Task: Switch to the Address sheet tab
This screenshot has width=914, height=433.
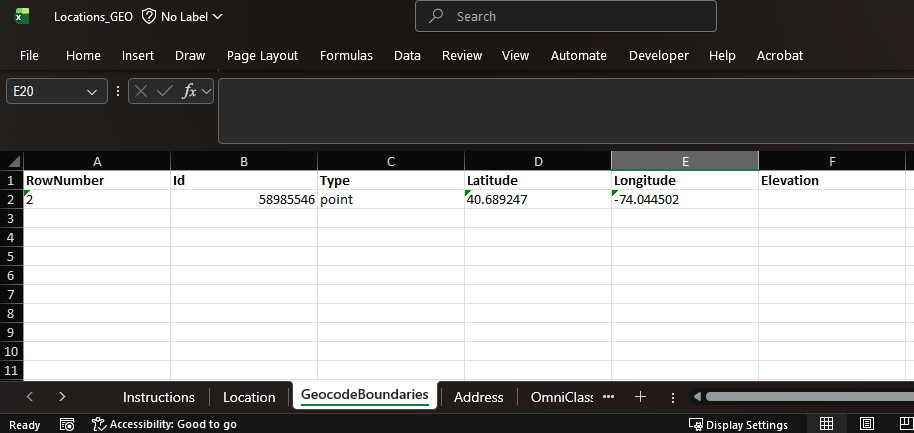Action: (x=478, y=397)
